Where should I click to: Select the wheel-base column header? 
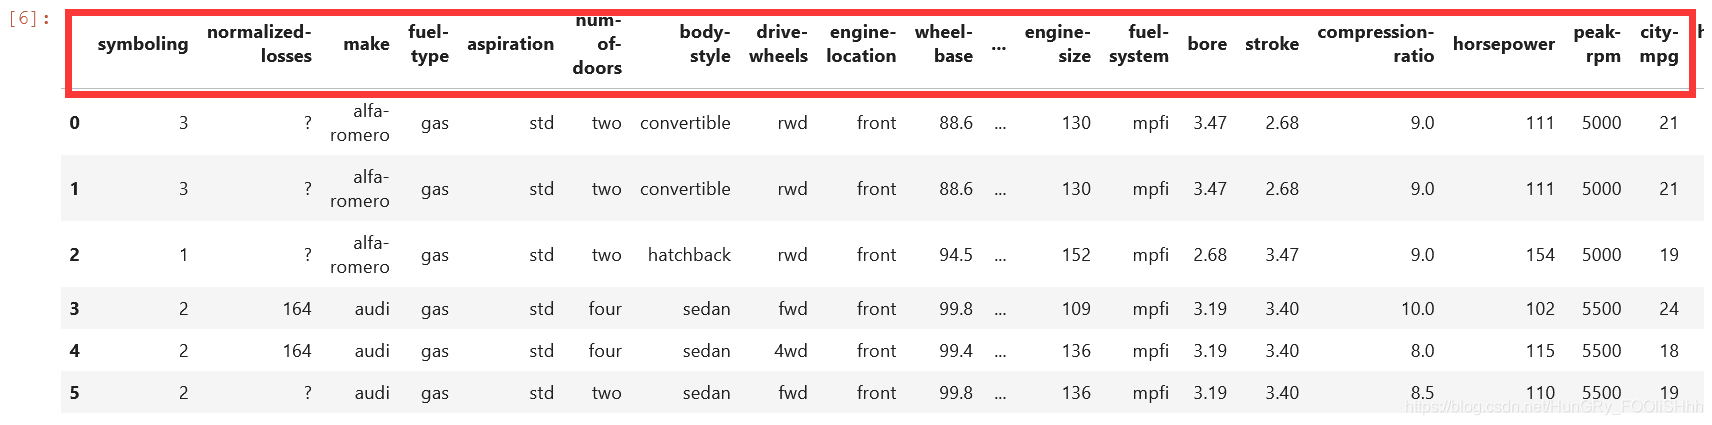click(x=944, y=44)
